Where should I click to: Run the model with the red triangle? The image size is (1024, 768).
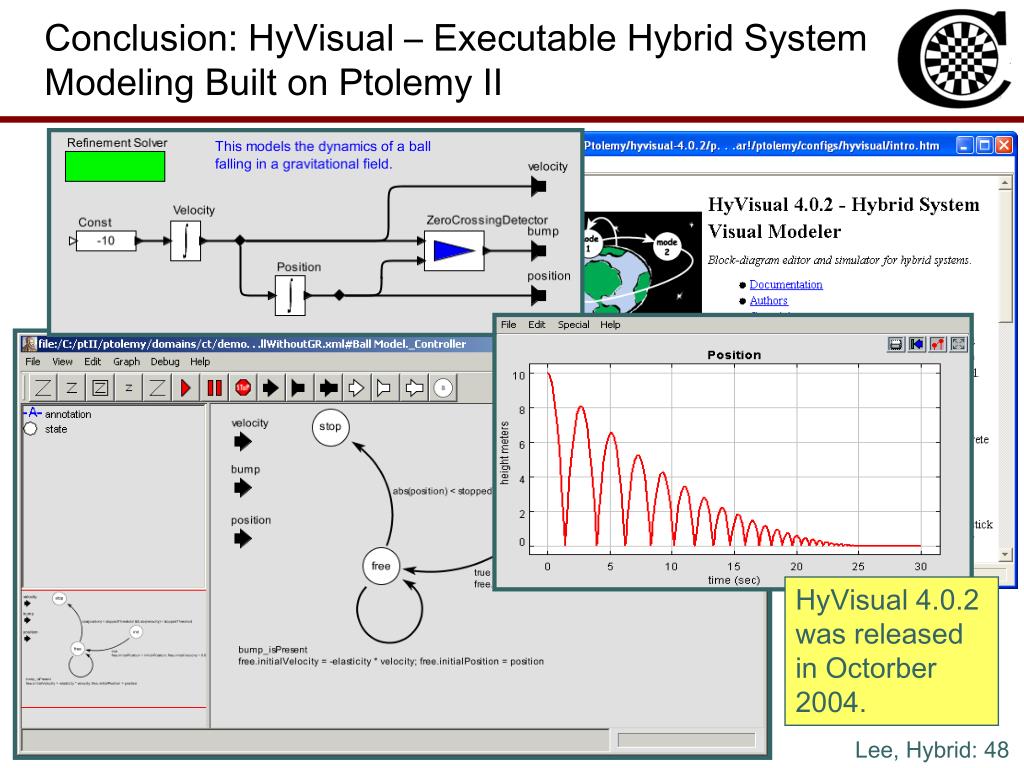click(x=185, y=388)
